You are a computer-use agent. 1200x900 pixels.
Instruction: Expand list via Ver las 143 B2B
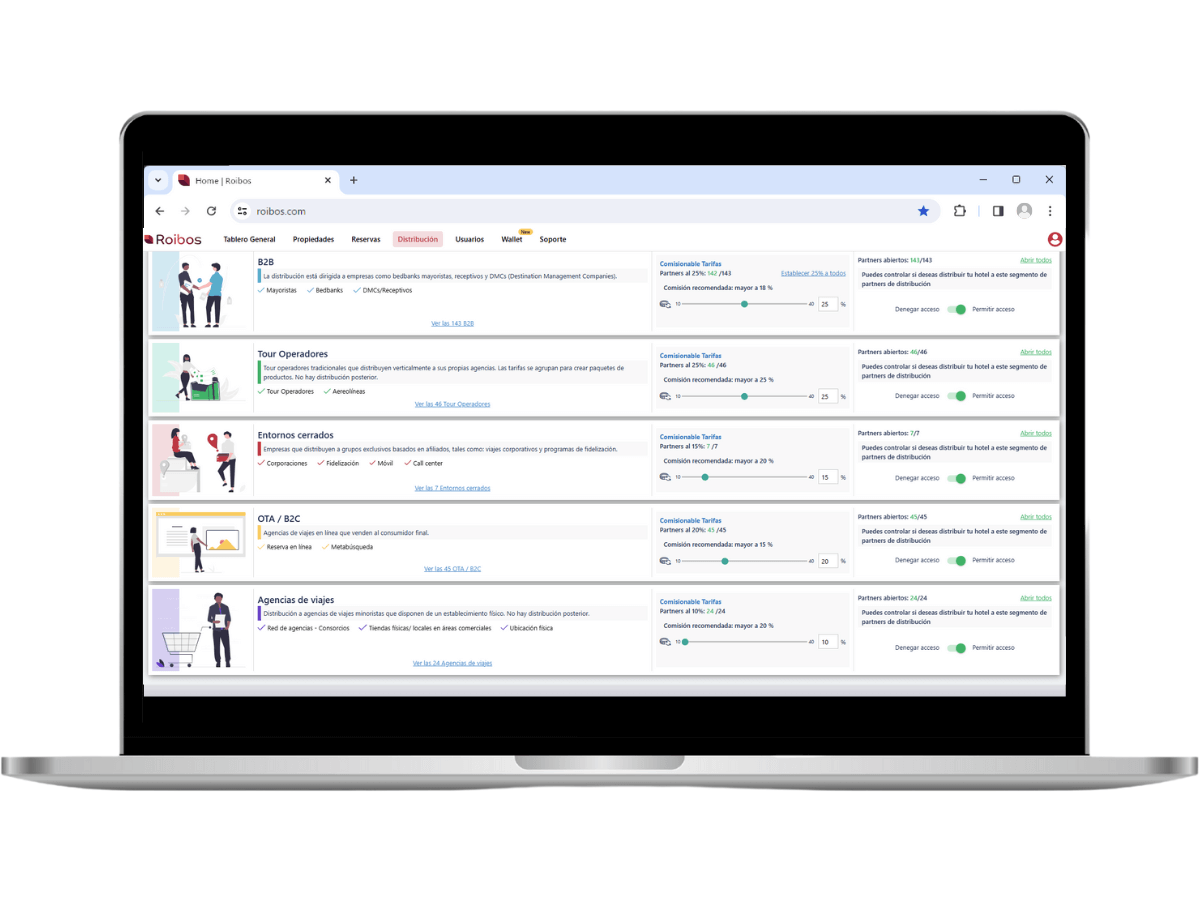pyautogui.click(x=452, y=323)
